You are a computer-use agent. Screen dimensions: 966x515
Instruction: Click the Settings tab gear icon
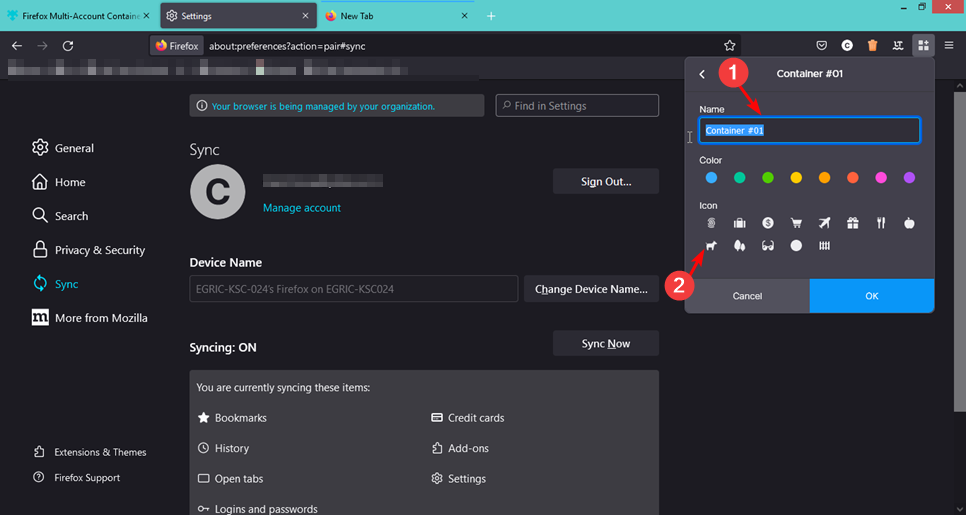(172, 16)
